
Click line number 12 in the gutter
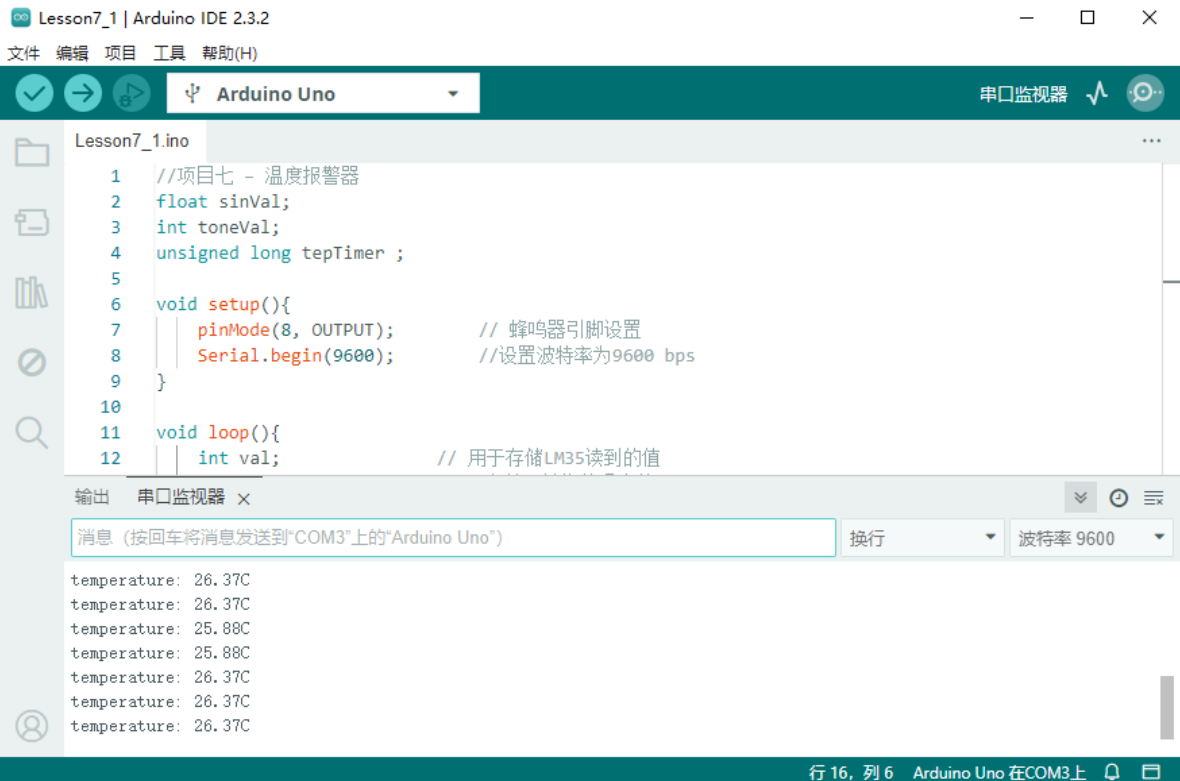click(x=111, y=457)
